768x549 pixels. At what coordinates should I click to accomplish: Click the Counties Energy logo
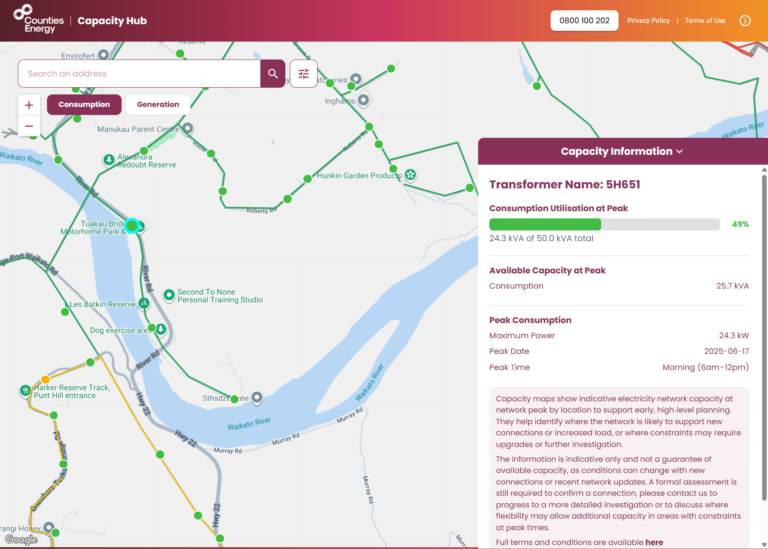pyautogui.click(x=38, y=20)
